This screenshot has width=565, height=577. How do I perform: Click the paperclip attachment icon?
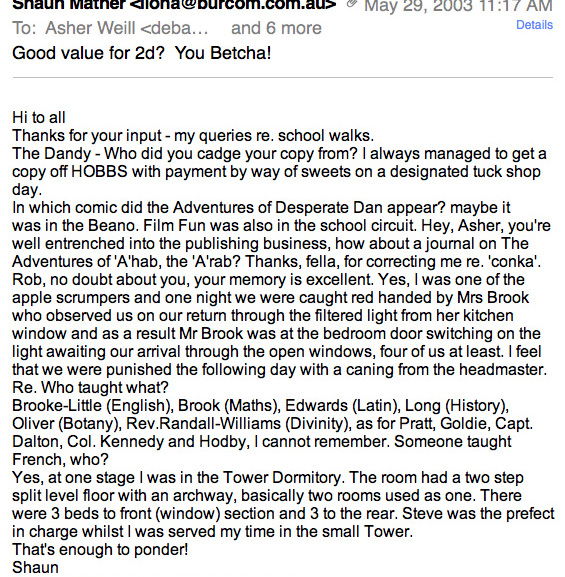pos(351,4)
